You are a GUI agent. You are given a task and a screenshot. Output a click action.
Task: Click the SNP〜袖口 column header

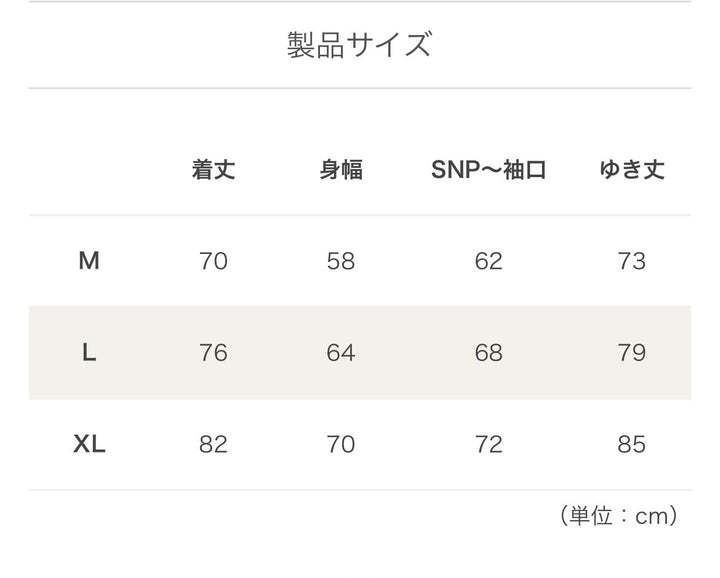click(x=489, y=170)
